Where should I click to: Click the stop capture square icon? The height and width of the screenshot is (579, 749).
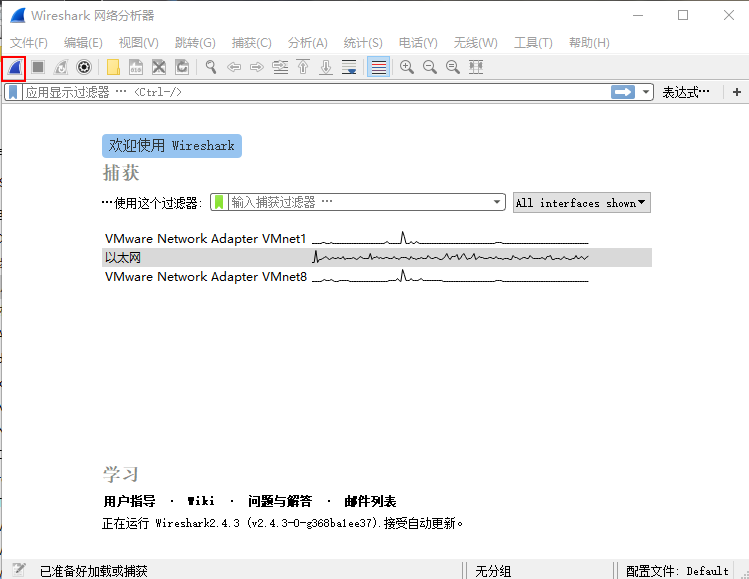click(38, 67)
